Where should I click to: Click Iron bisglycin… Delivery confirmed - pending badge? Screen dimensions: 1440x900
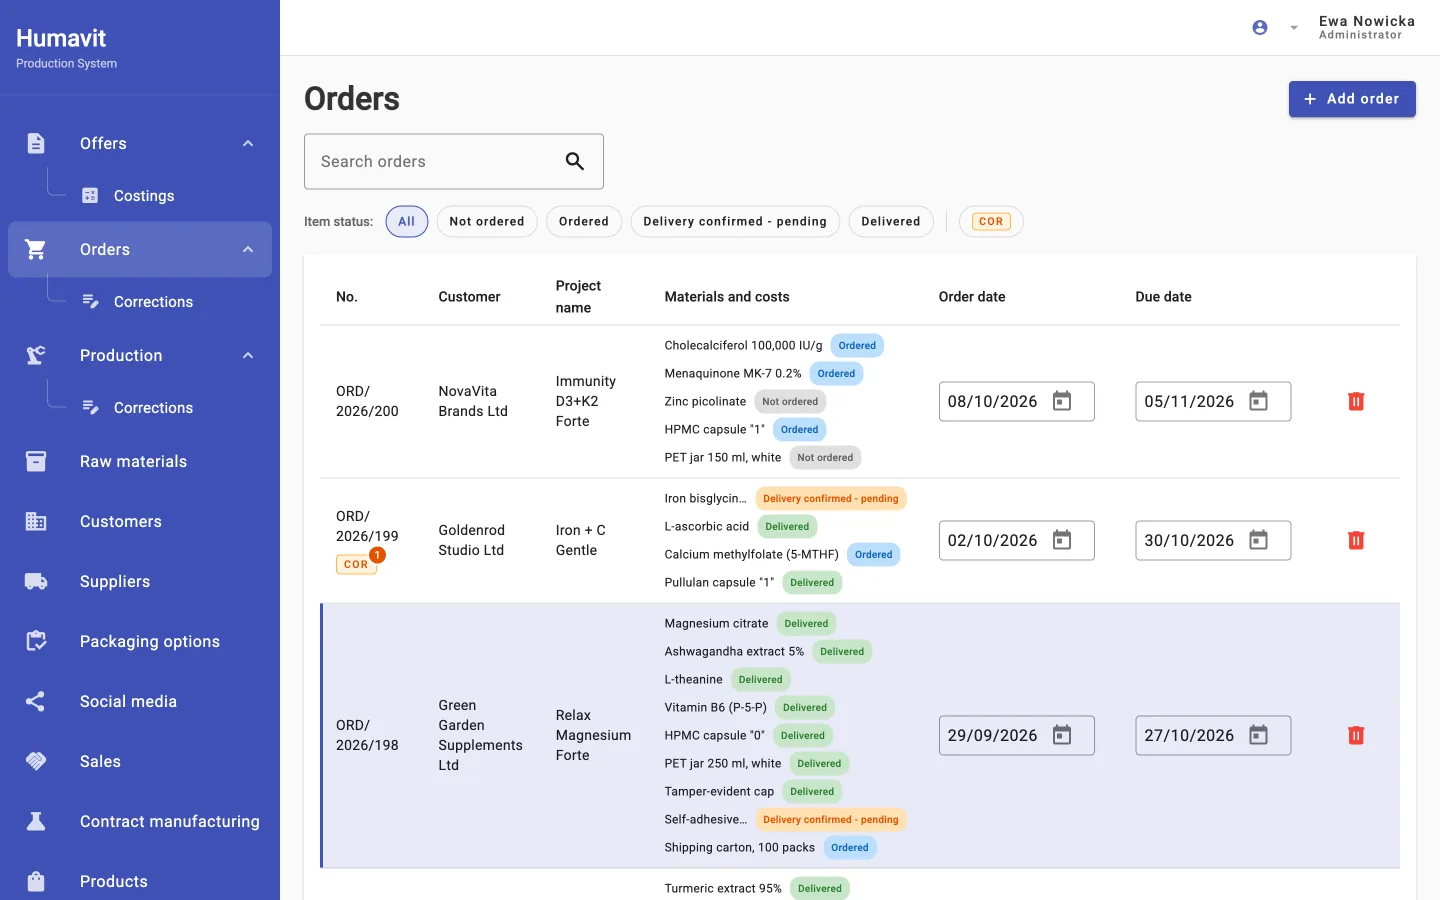[x=831, y=499]
